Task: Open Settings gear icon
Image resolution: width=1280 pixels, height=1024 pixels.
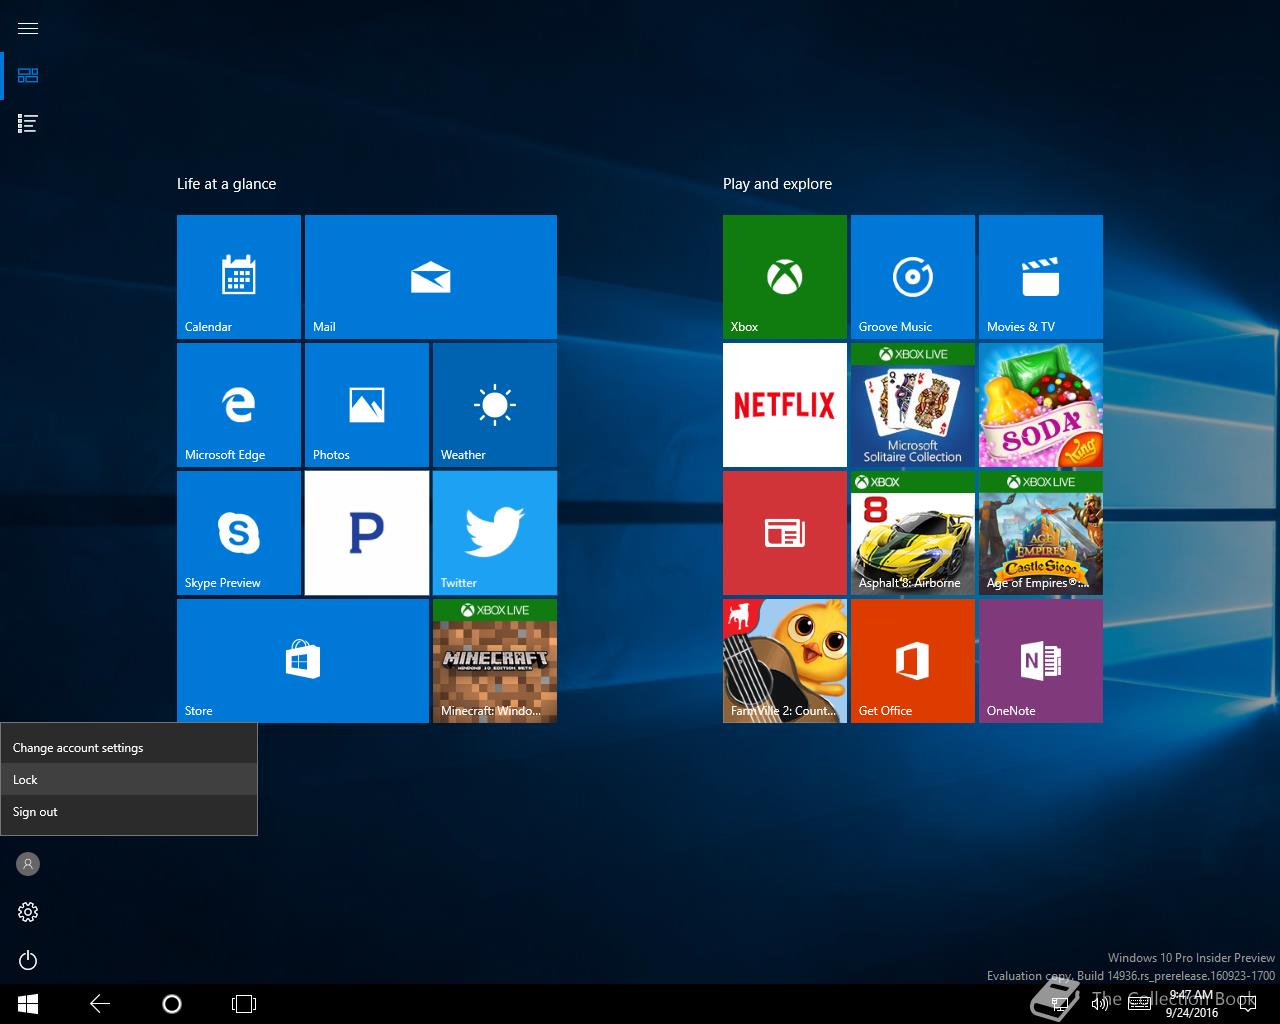Action: click(28, 912)
